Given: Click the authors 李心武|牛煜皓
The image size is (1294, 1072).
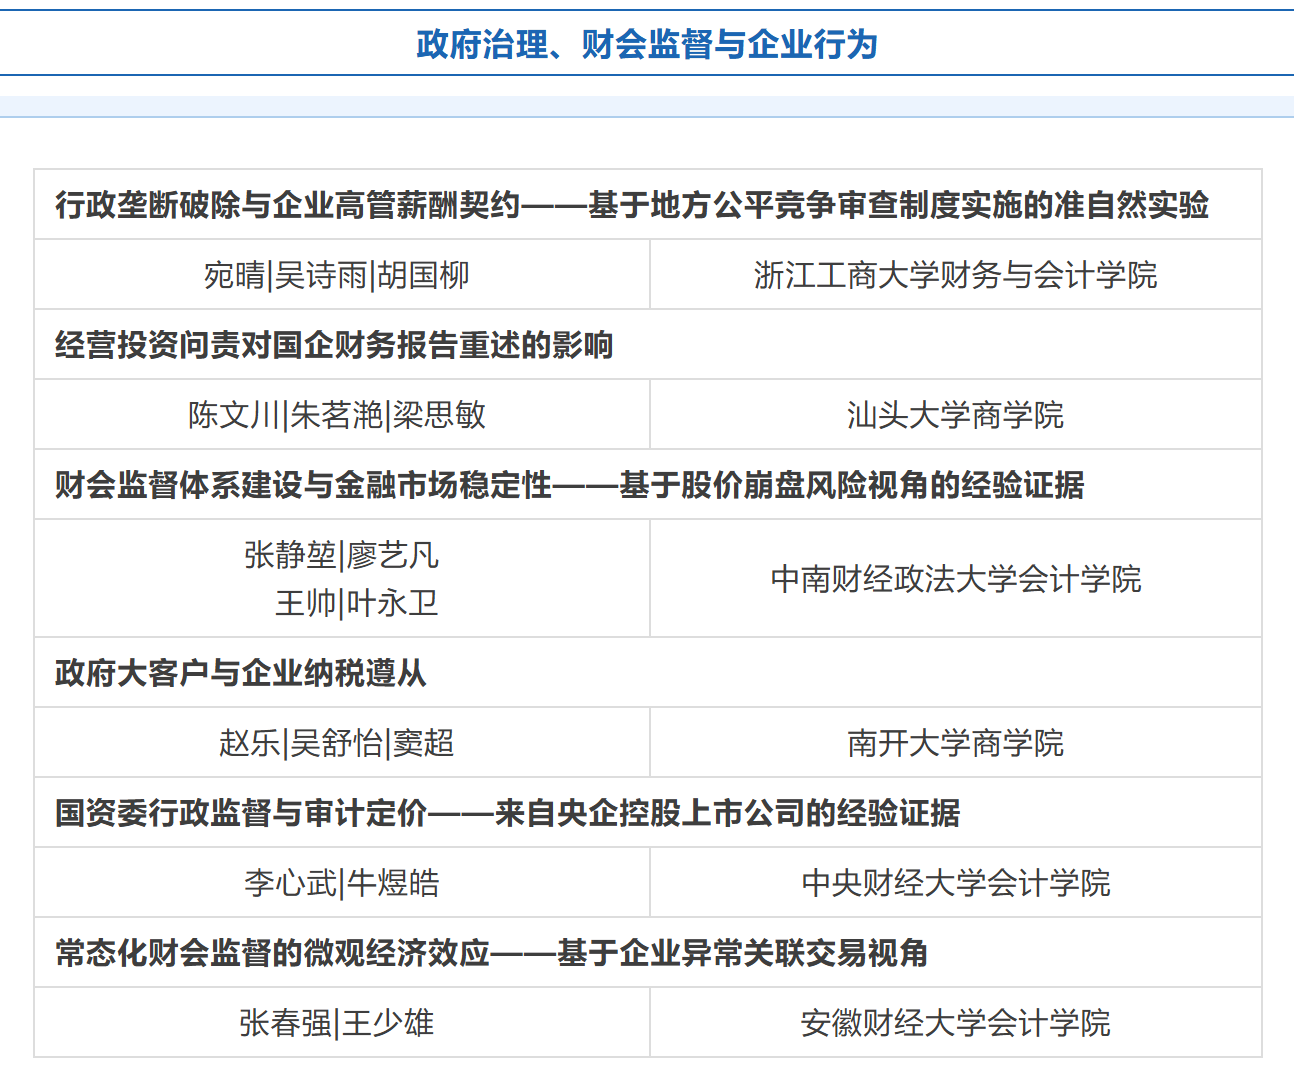Looking at the screenshot, I should click(x=341, y=883).
